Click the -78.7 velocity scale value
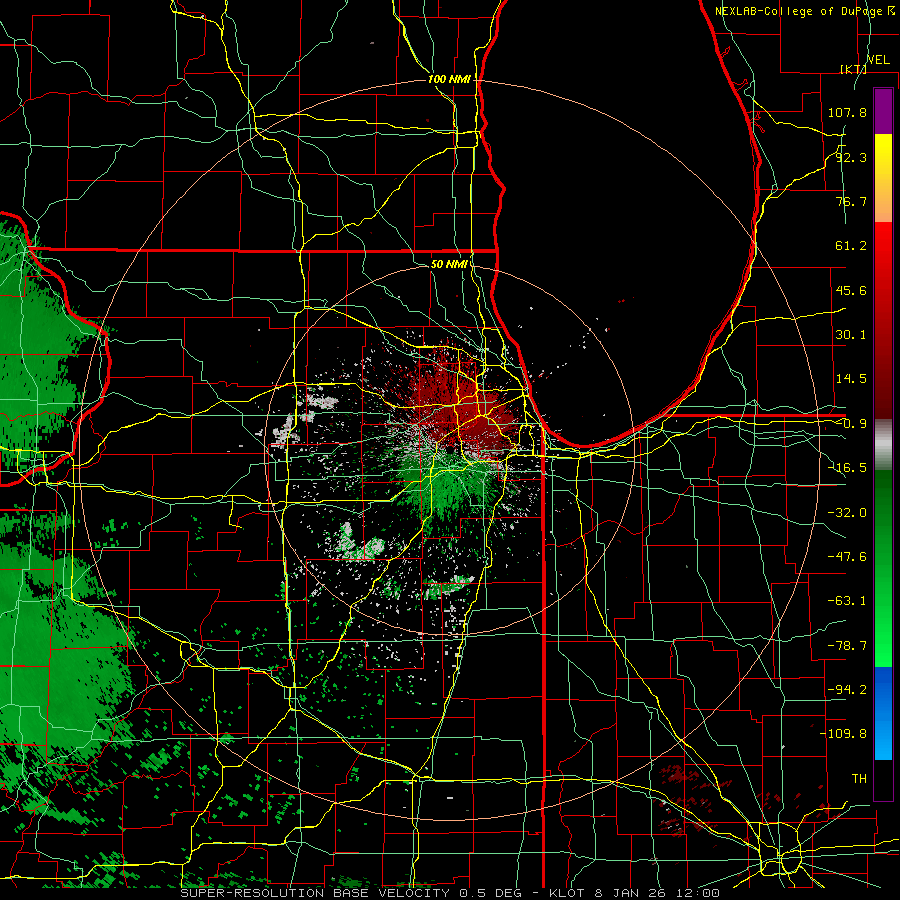Image resolution: width=900 pixels, height=900 pixels. (847, 646)
